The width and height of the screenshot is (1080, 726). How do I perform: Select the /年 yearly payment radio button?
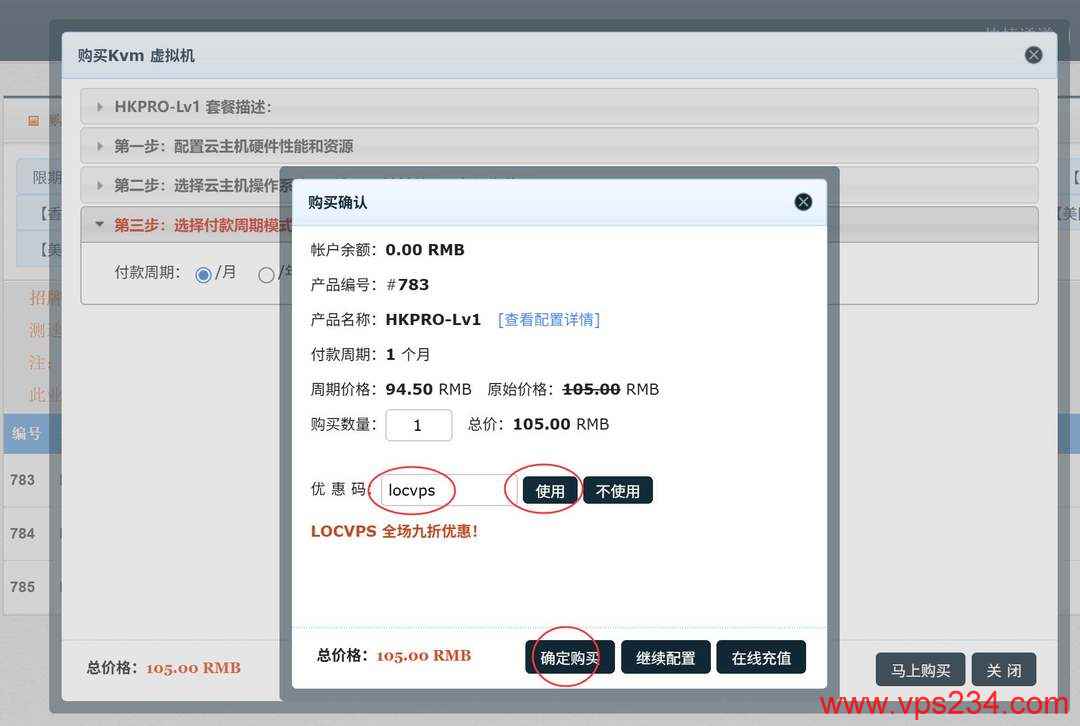[x=265, y=274]
